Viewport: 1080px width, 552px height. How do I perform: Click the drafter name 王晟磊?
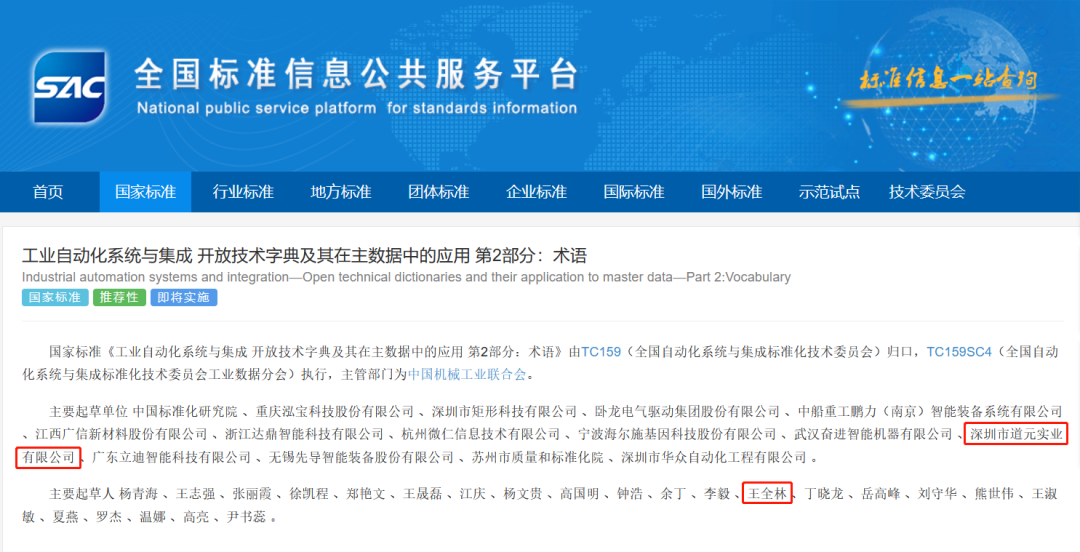click(423, 494)
